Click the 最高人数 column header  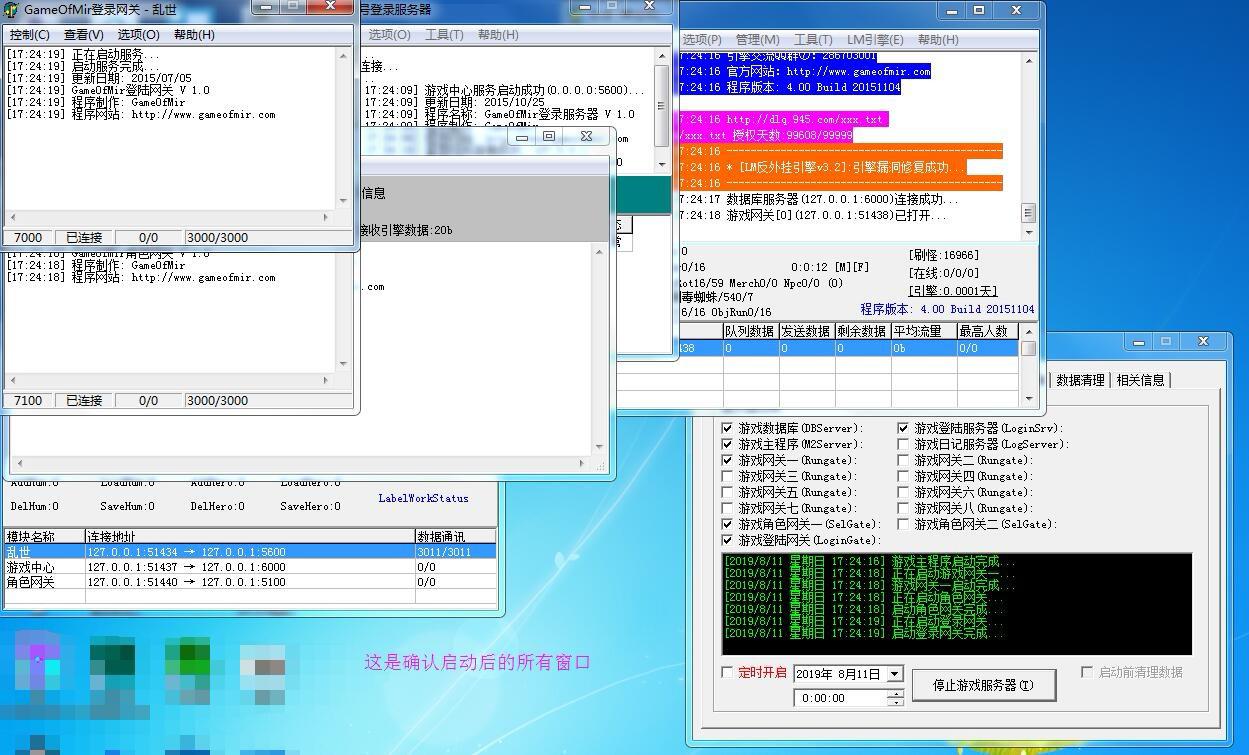pyautogui.click(x=987, y=331)
